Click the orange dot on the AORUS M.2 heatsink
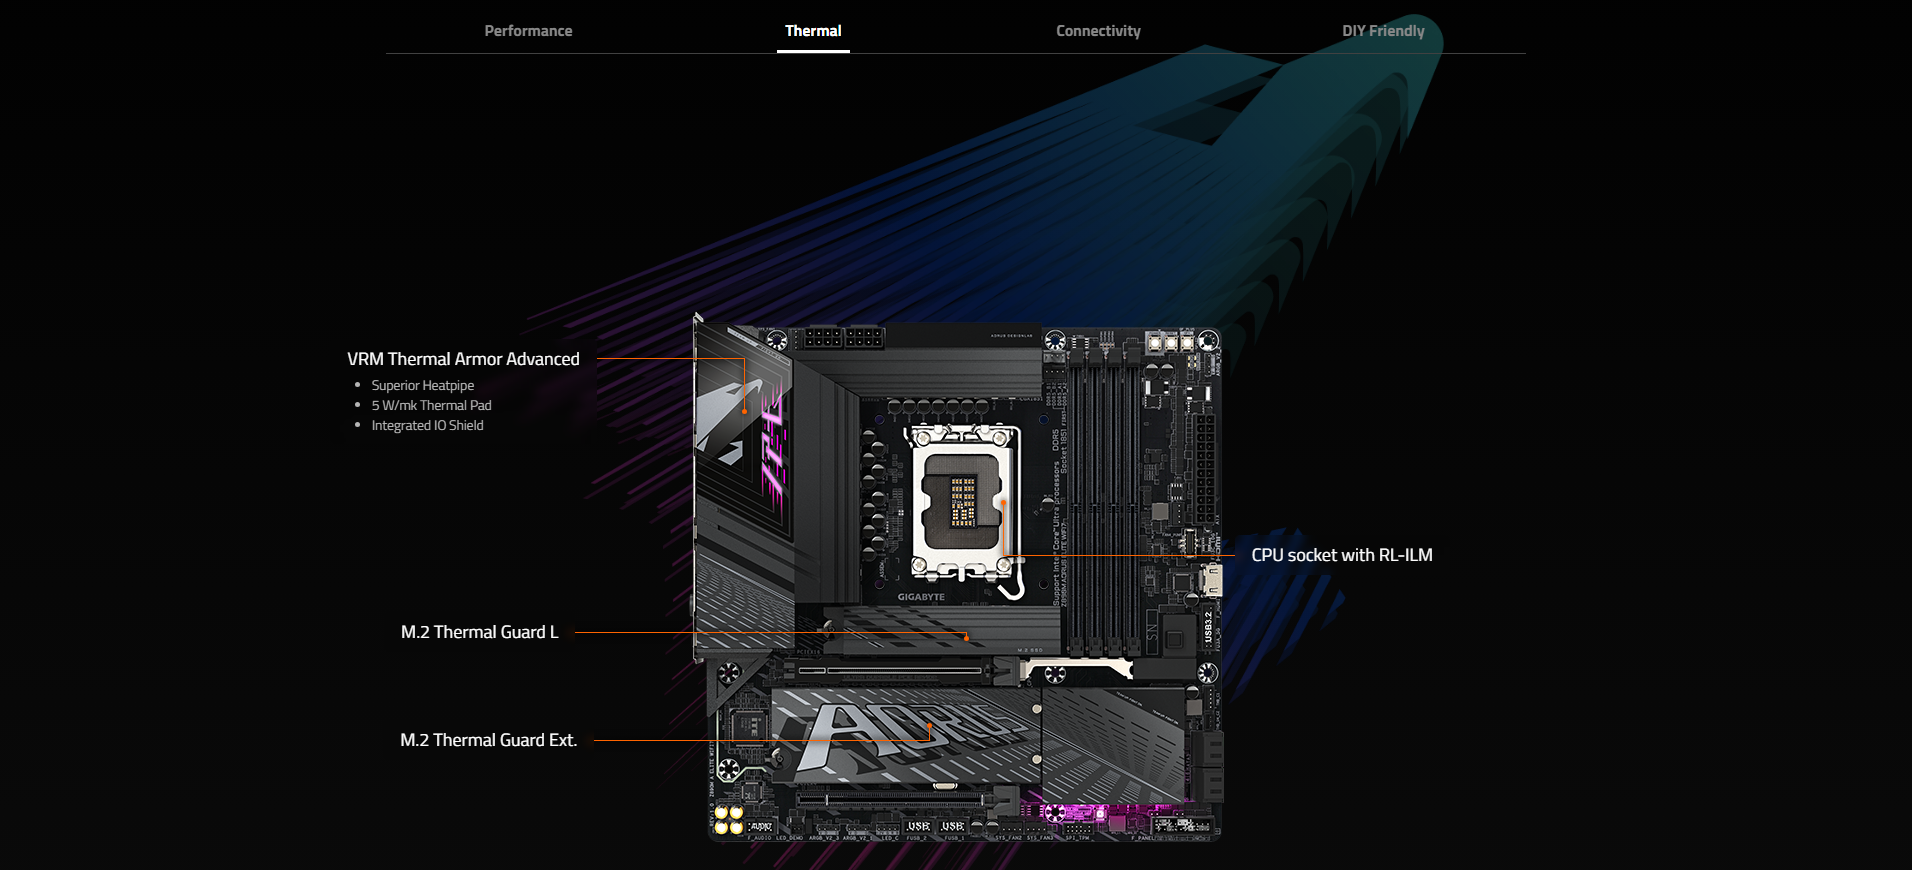Viewport: 1912px width, 870px height. pos(929,726)
